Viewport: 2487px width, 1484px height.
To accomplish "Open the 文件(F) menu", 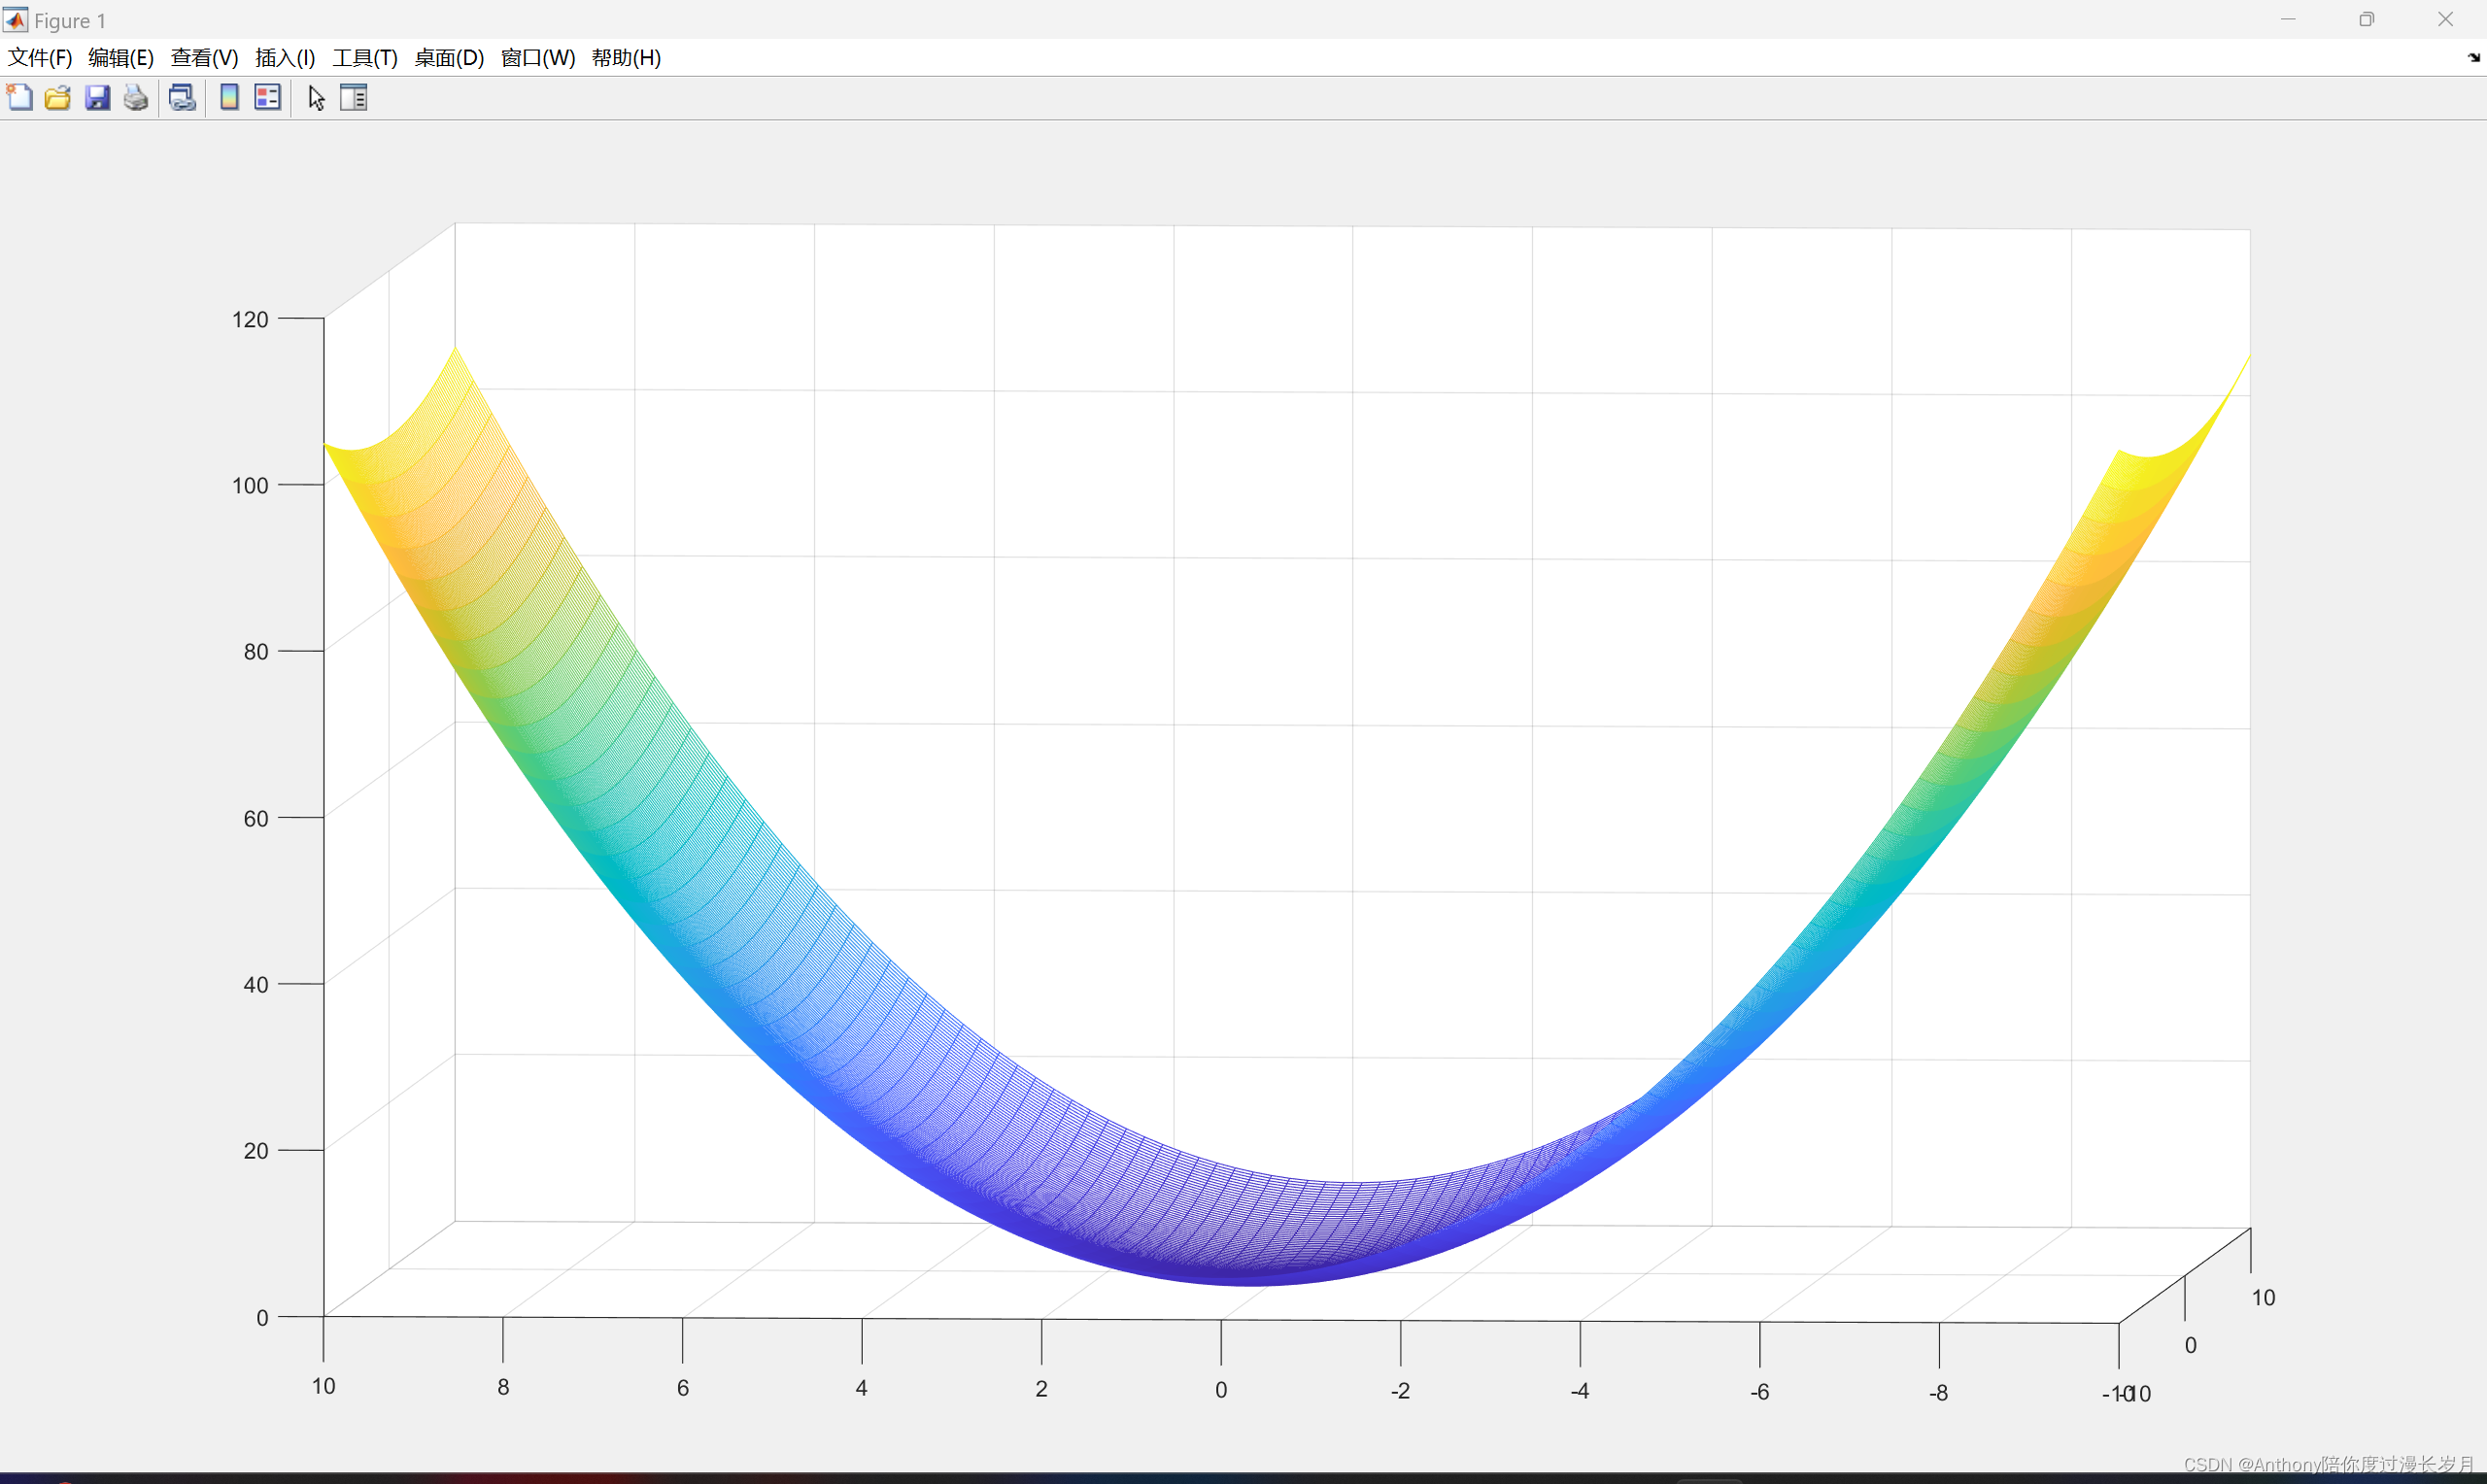I will coord(40,58).
